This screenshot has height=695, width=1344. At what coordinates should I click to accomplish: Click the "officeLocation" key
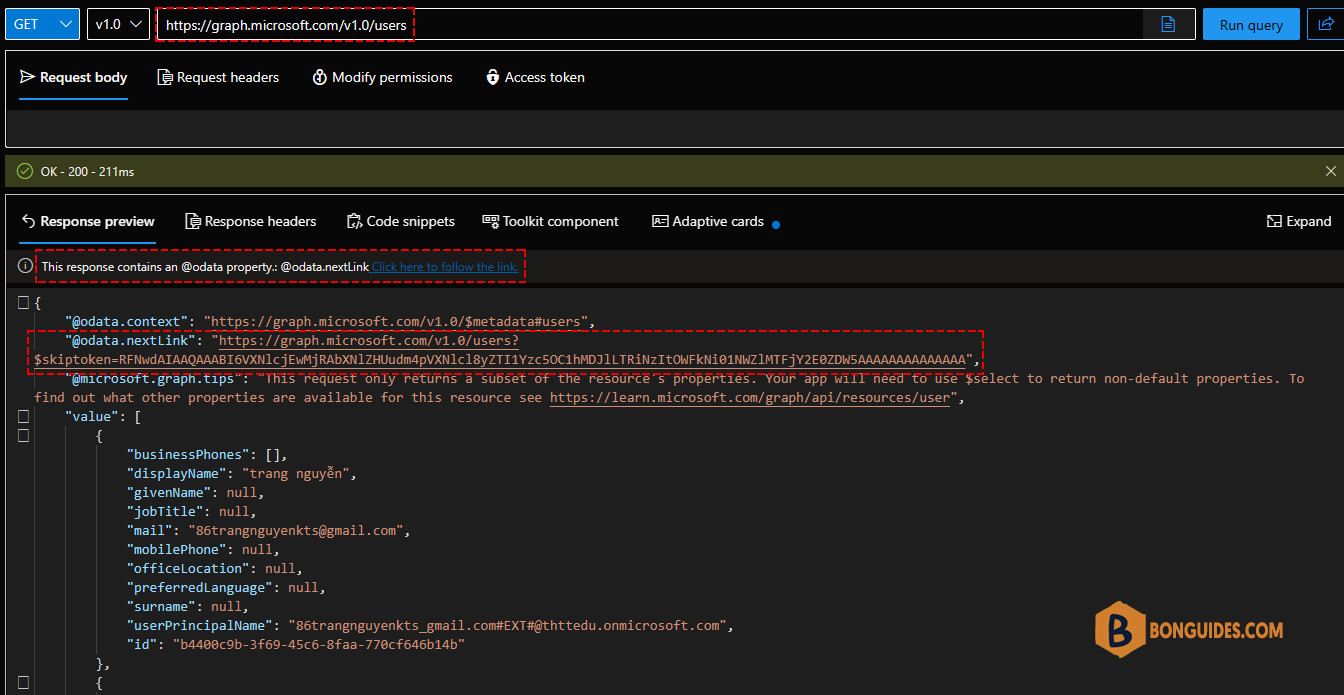(188, 568)
